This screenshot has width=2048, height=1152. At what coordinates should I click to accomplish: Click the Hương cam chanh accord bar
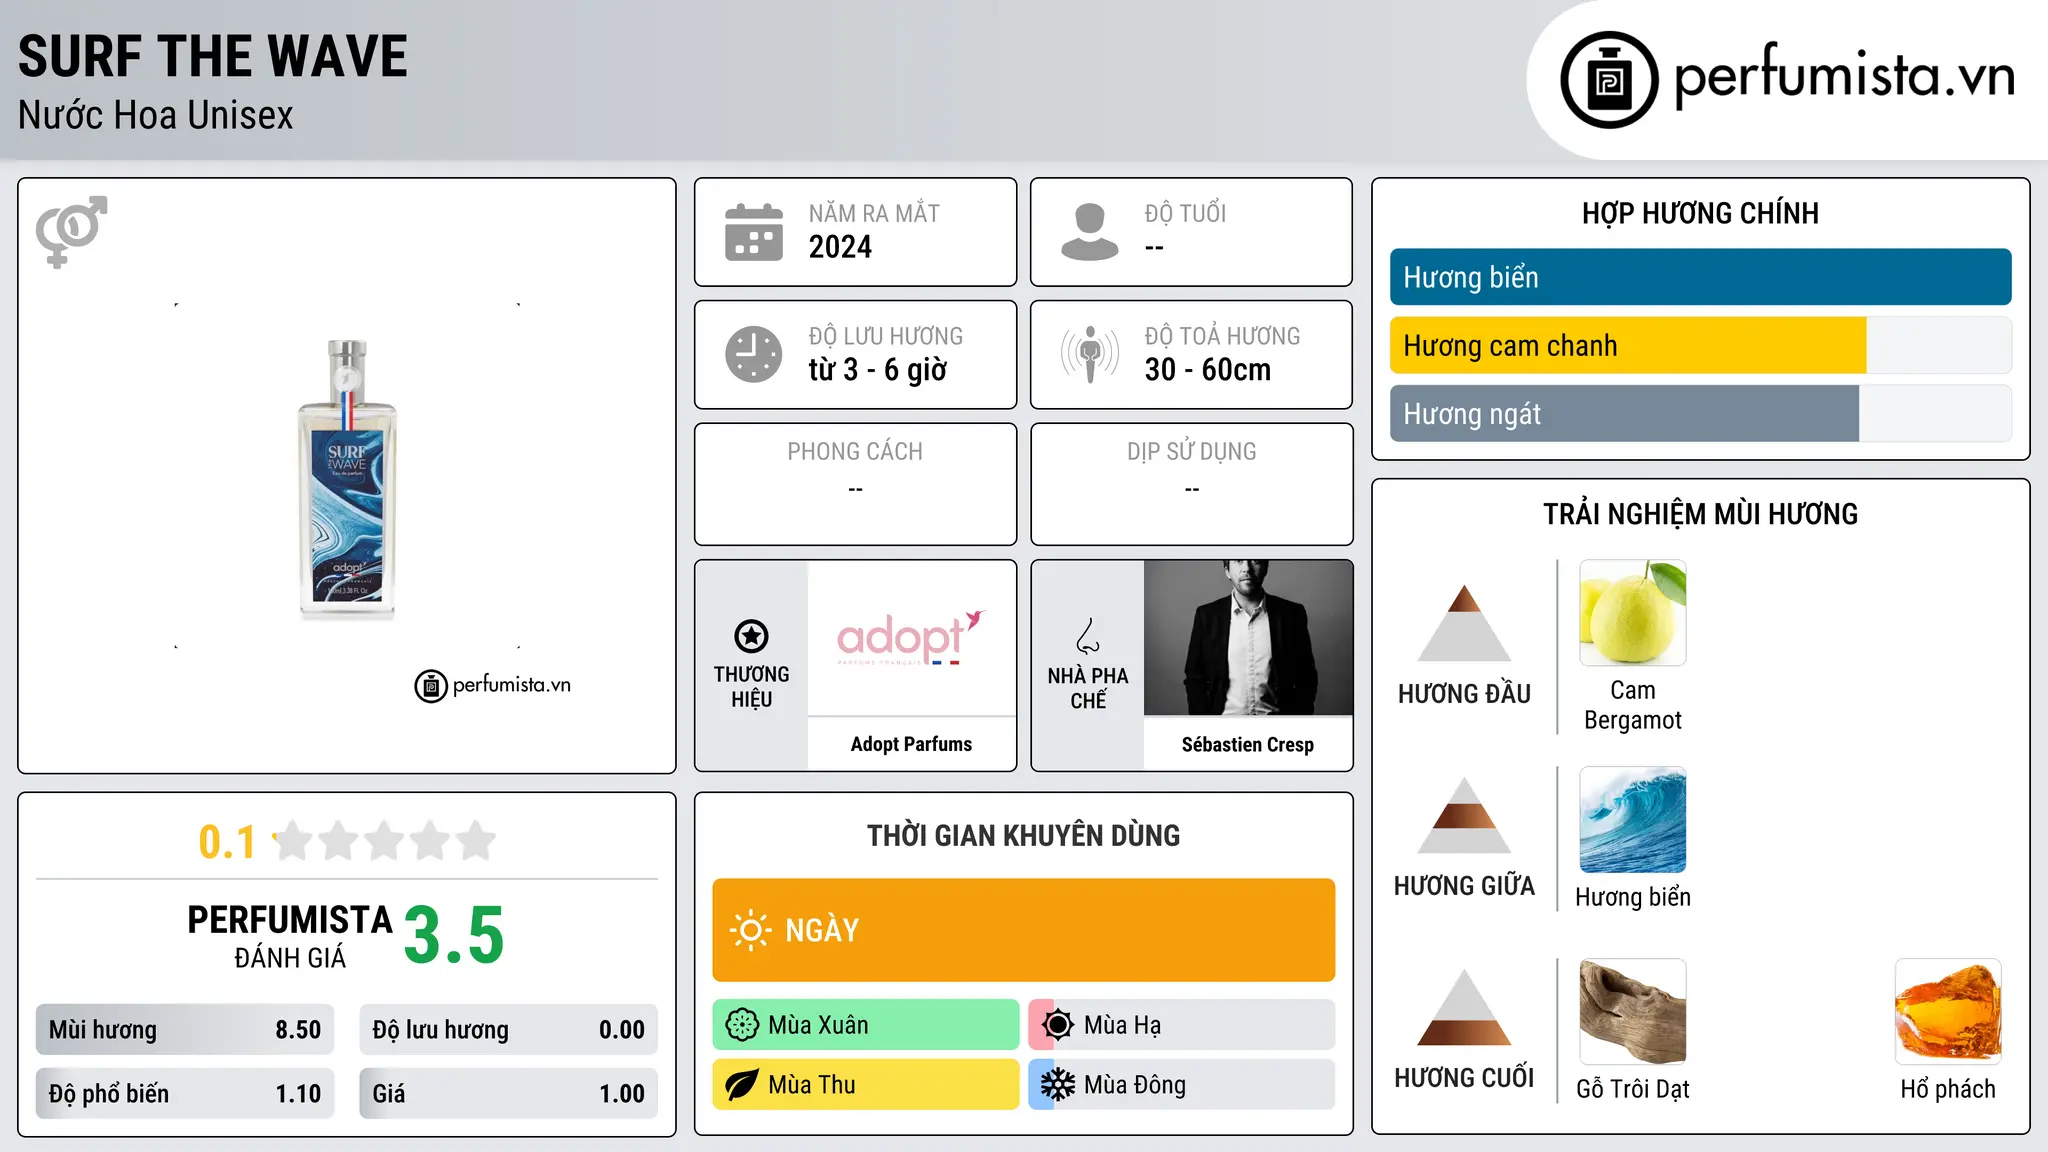click(1700, 345)
